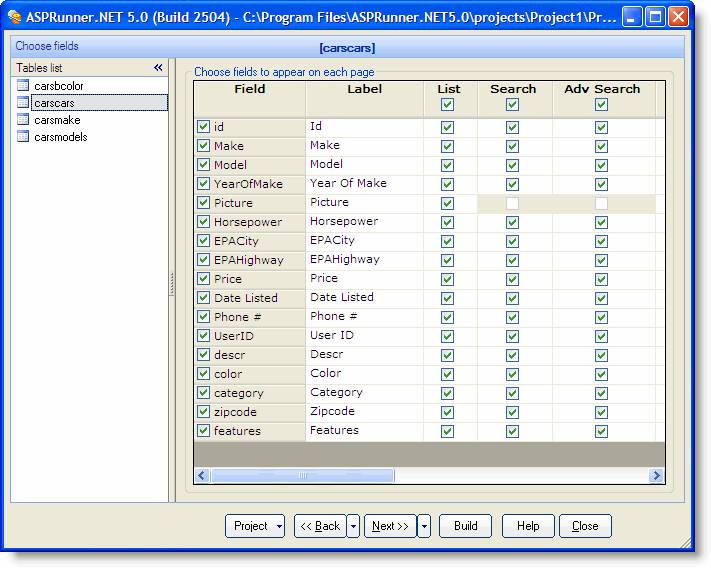Uncheck the features field checkbox
The width and height of the screenshot is (711, 568).
pyautogui.click(x=203, y=430)
